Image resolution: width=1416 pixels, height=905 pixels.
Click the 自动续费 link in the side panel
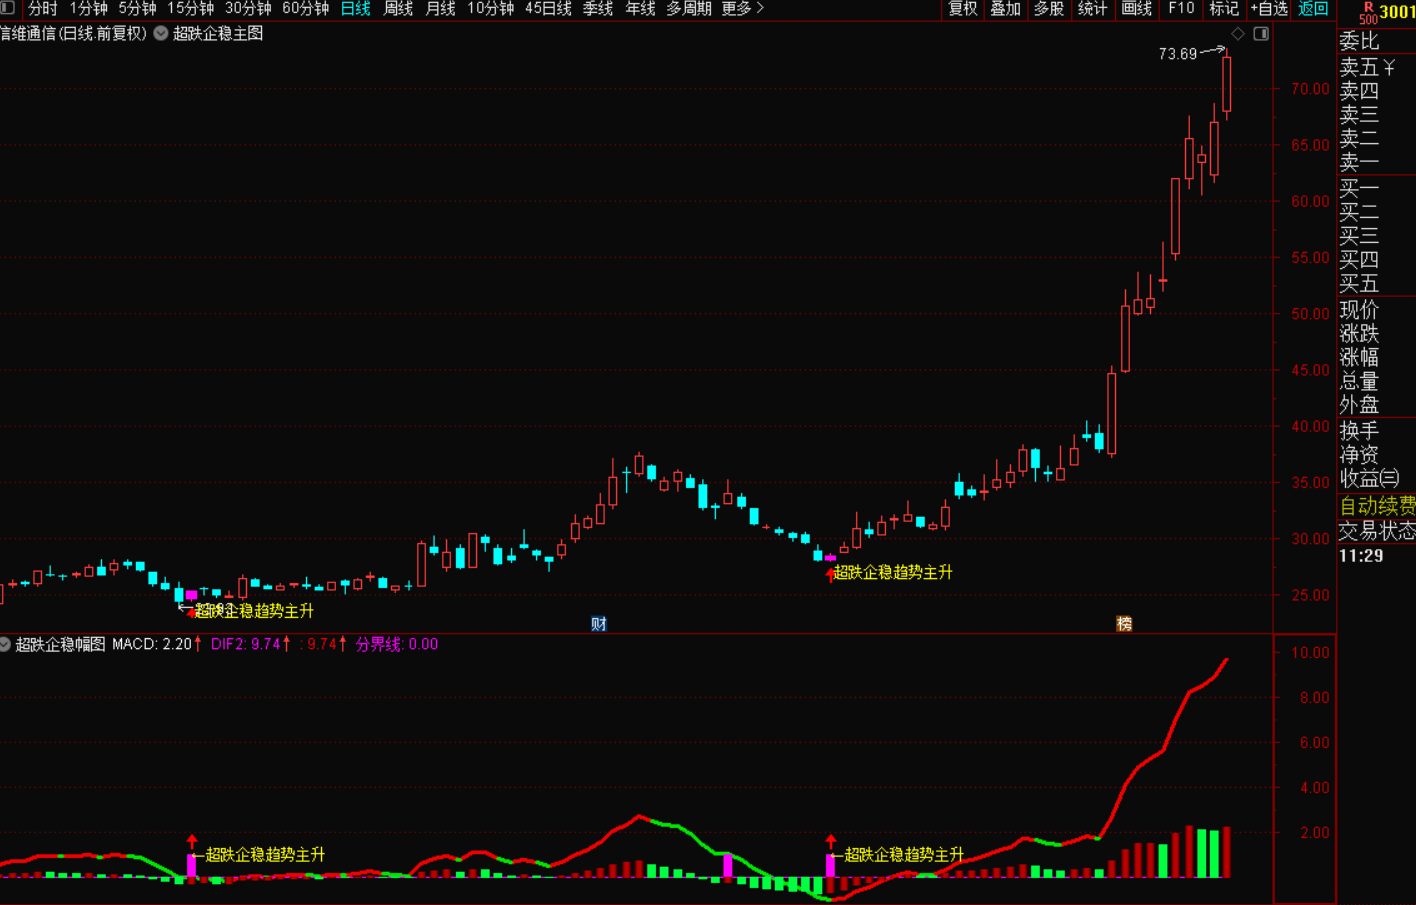pyautogui.click(x=1377, y=506)
